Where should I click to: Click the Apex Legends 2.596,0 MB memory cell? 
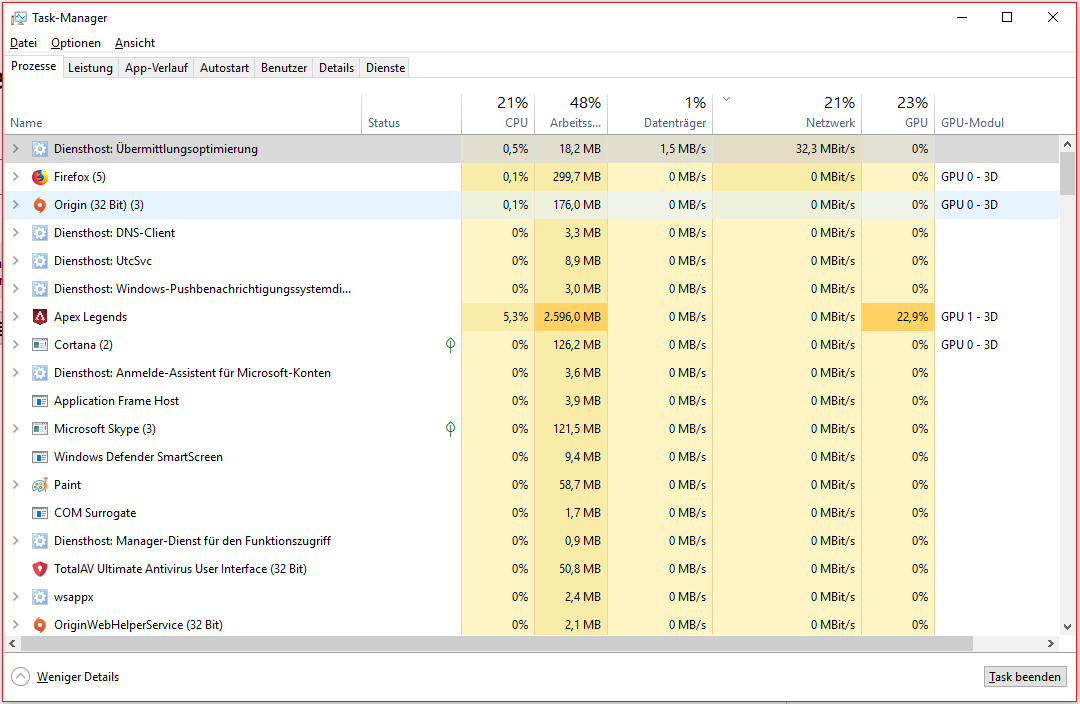[x=571, y=317]
